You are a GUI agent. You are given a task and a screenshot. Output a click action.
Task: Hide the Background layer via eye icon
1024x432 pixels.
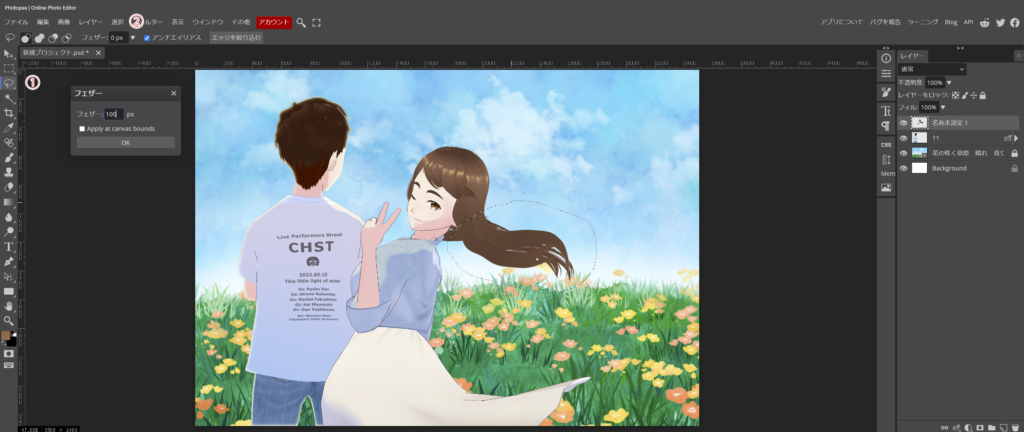(x=904, y=168)
